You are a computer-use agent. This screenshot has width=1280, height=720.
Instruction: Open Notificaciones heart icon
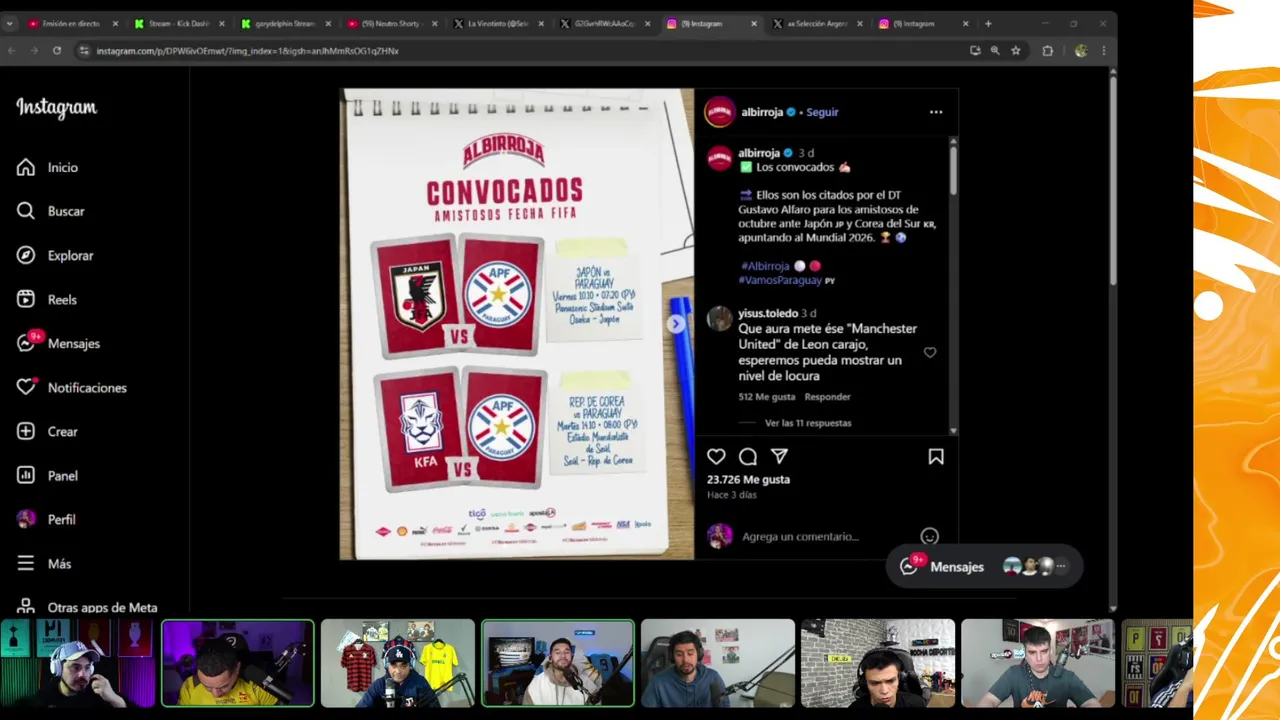[26, 387]
